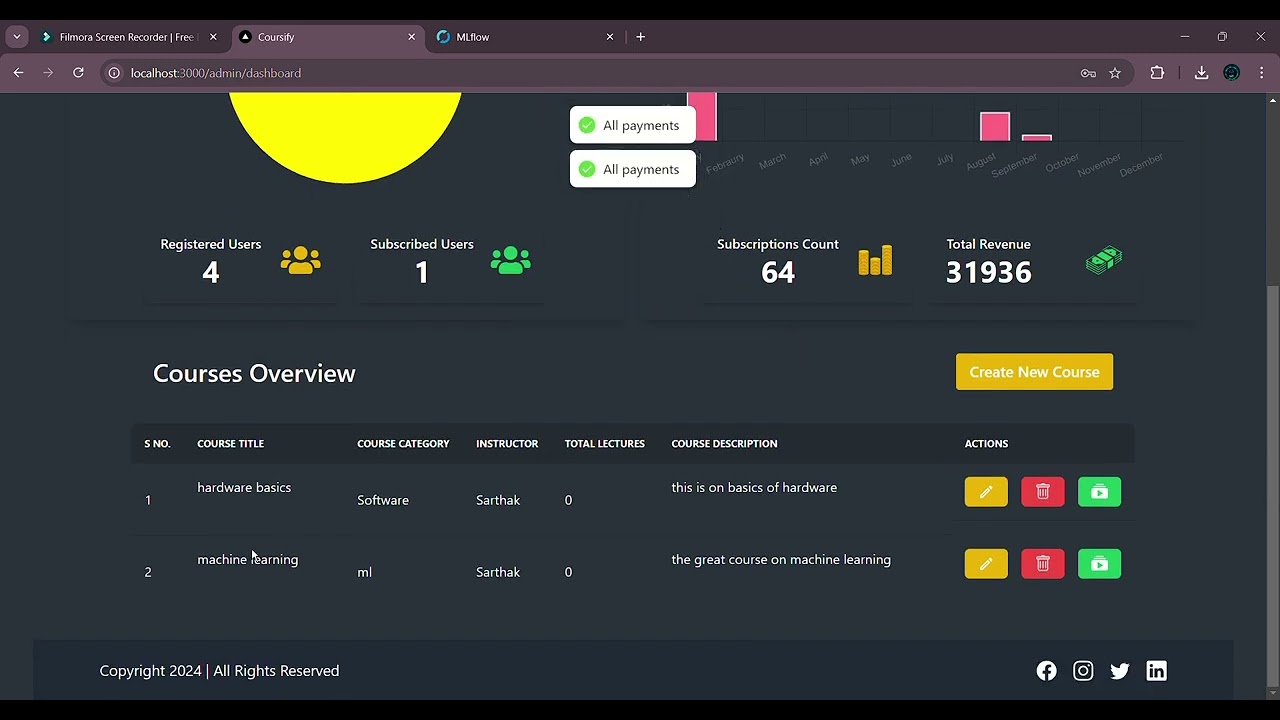
Task: Click the ACTIONS column header
Action: [986, 444]
